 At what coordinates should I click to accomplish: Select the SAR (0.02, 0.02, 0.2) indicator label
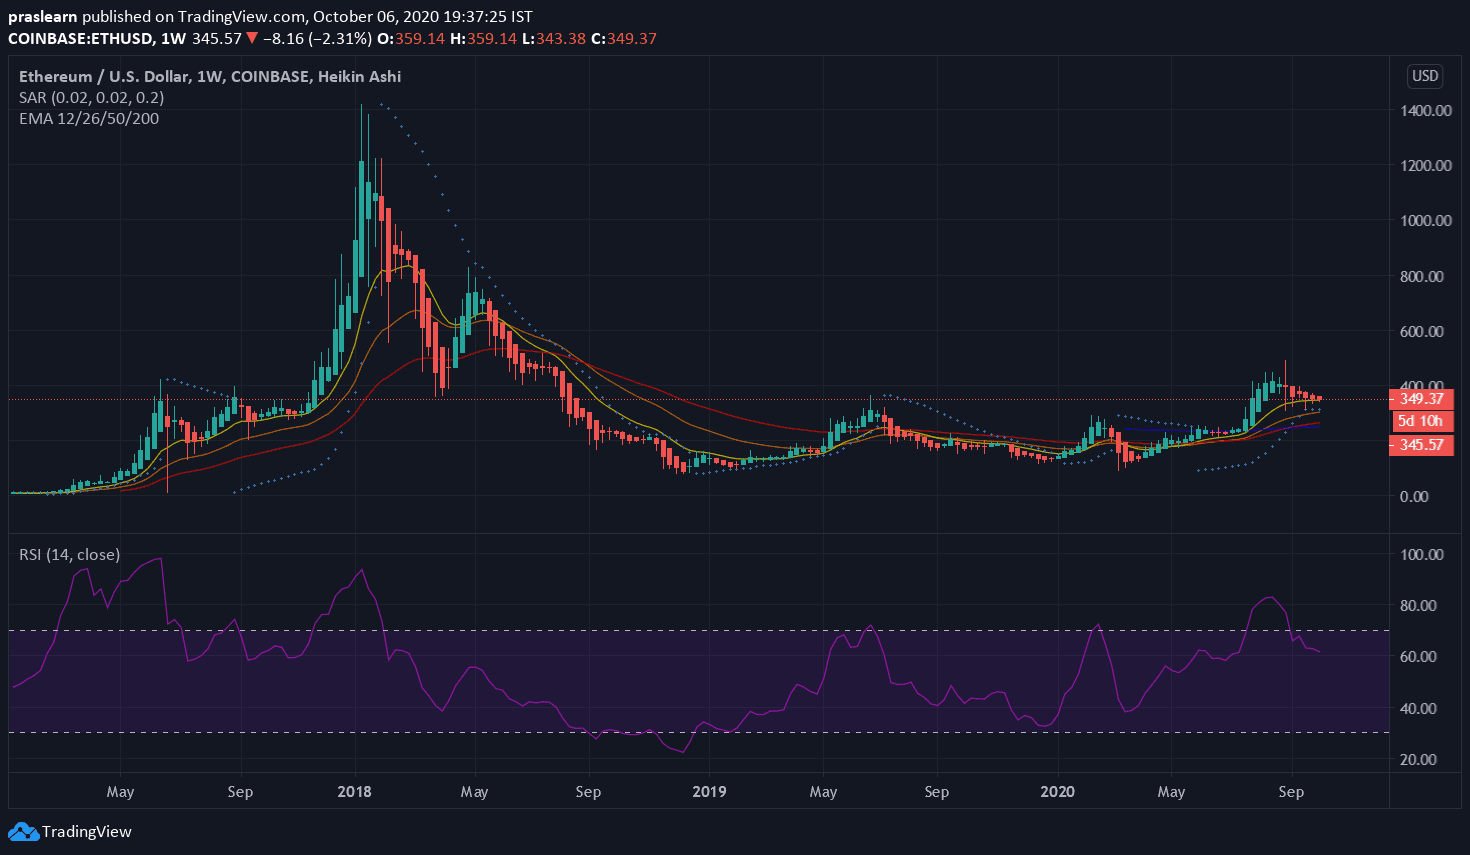point(91,97)
